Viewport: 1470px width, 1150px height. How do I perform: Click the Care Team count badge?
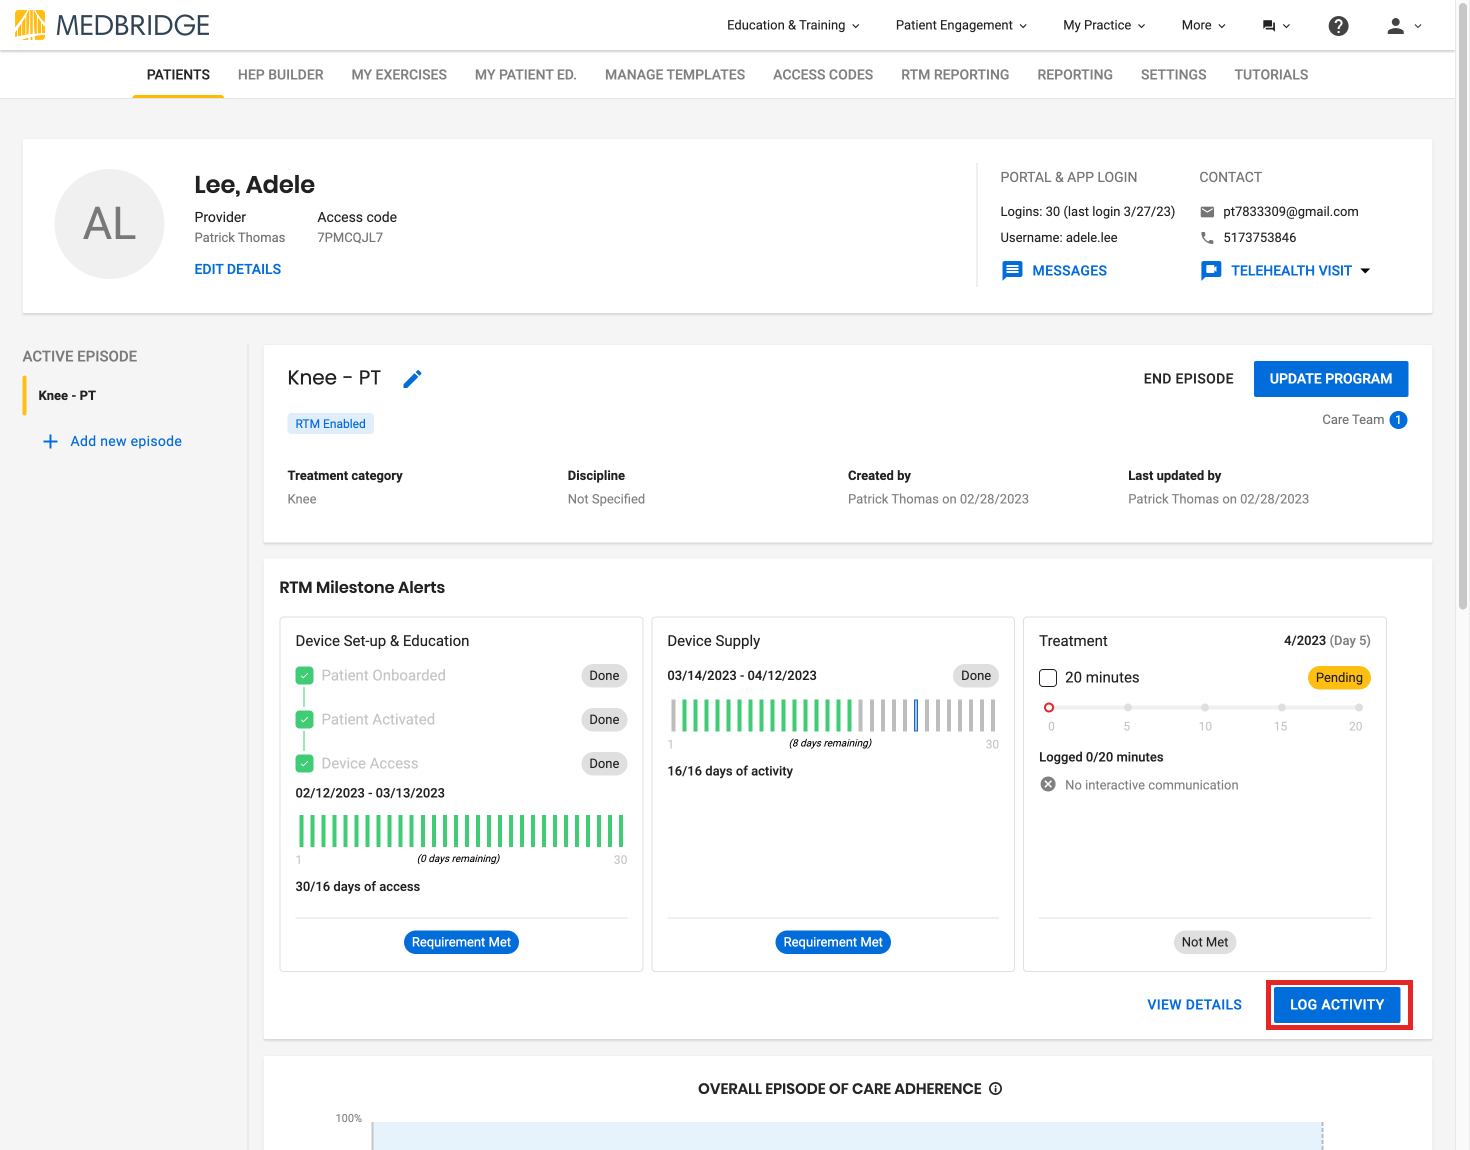[1398, 420]
